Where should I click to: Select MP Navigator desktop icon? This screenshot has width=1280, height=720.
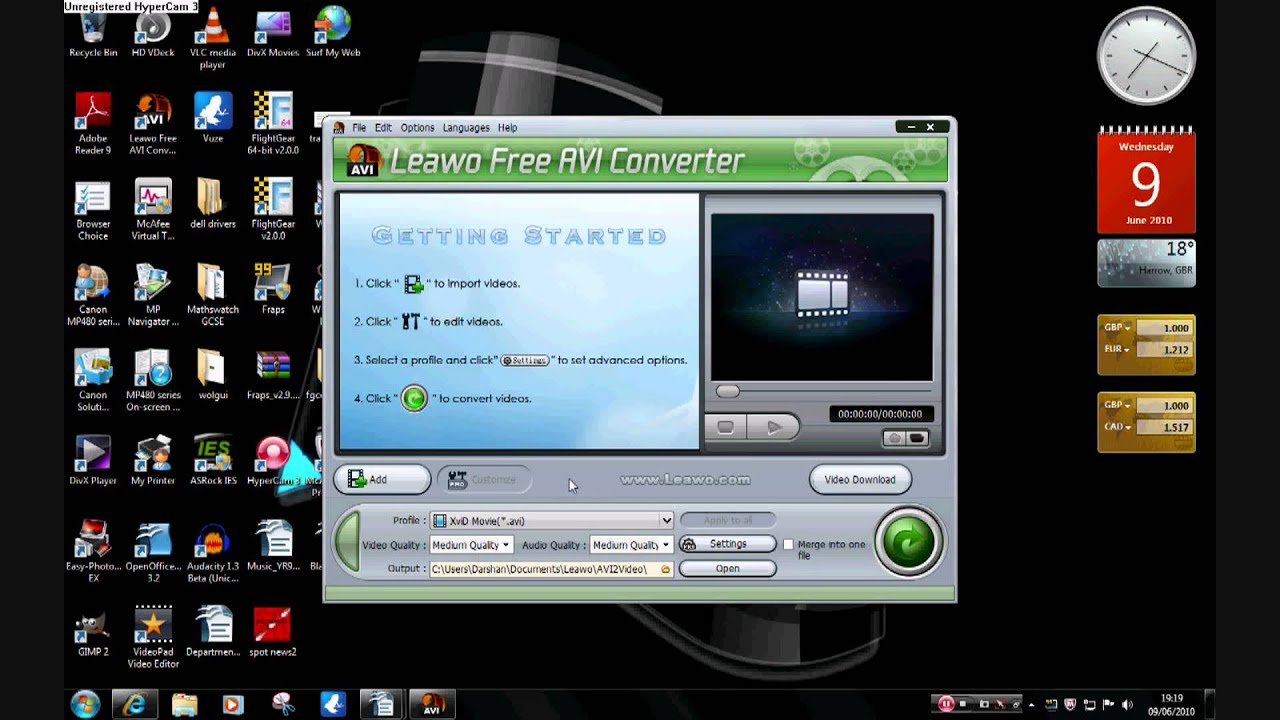point(153,295)
